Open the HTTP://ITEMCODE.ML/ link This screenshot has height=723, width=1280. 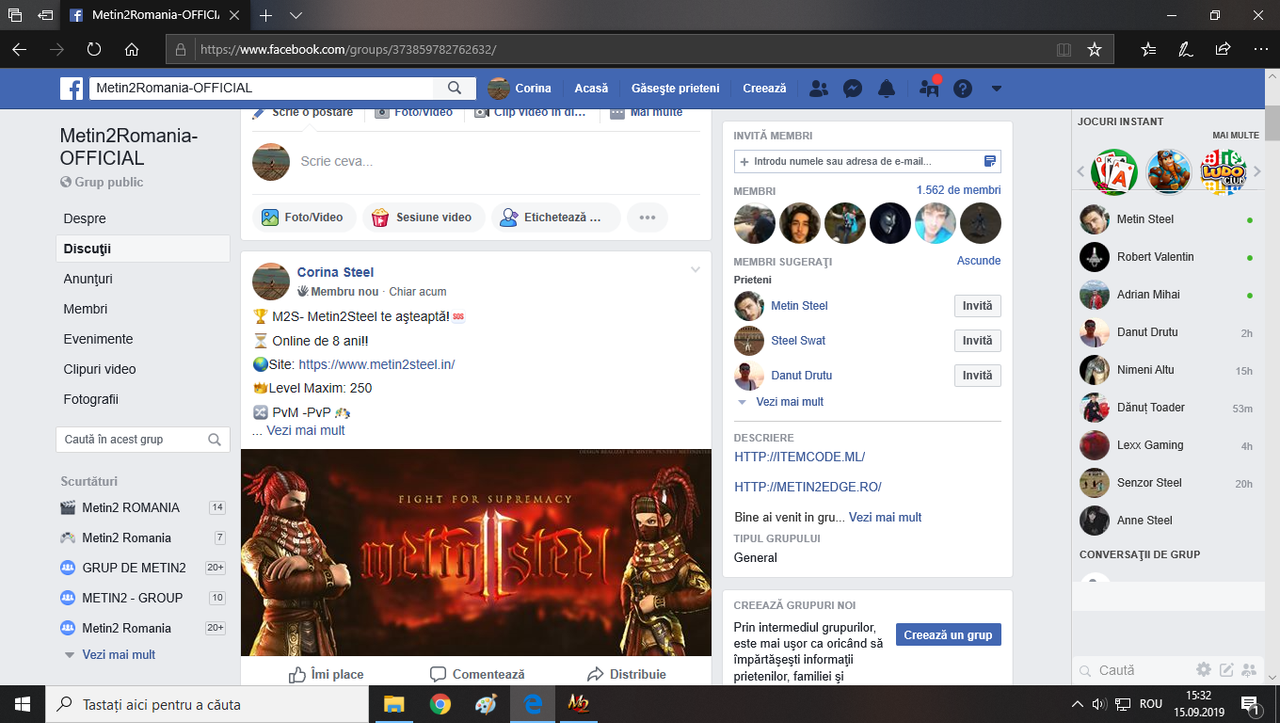[x=799, y=457]
